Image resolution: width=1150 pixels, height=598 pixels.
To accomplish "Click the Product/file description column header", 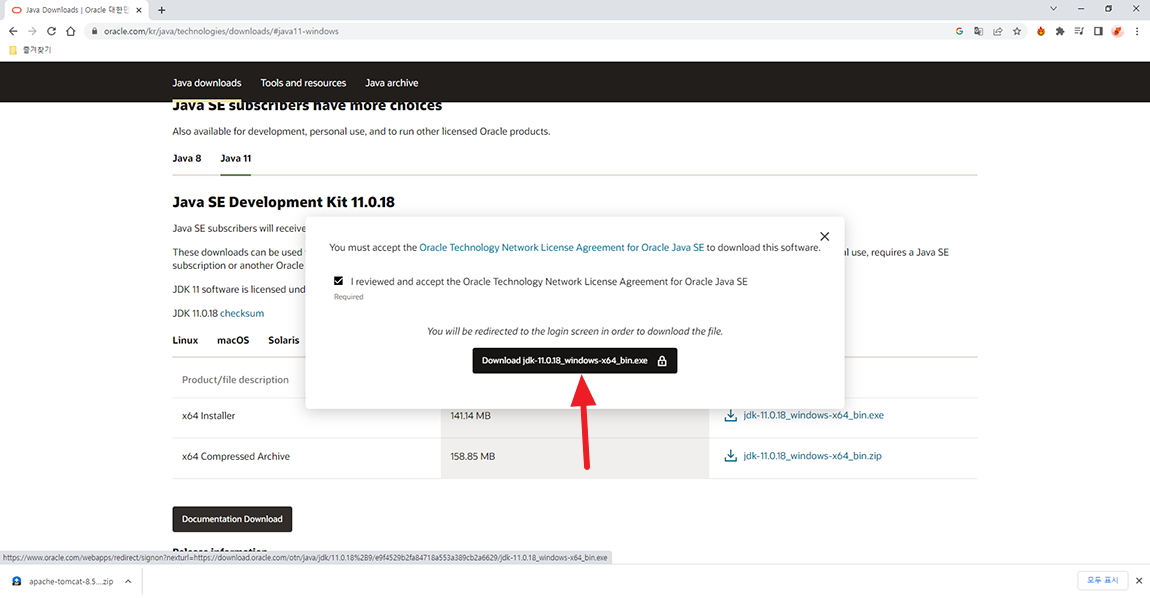I will pos(235,380).
